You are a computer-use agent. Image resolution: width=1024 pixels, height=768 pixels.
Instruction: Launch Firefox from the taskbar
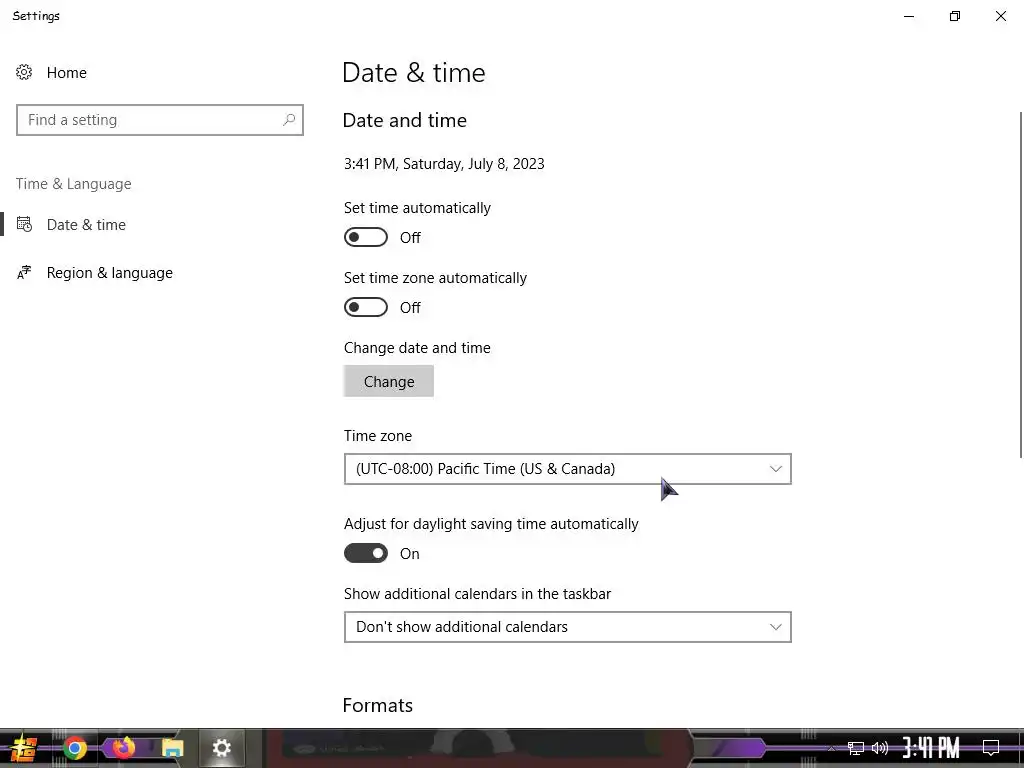click(123, 748)
